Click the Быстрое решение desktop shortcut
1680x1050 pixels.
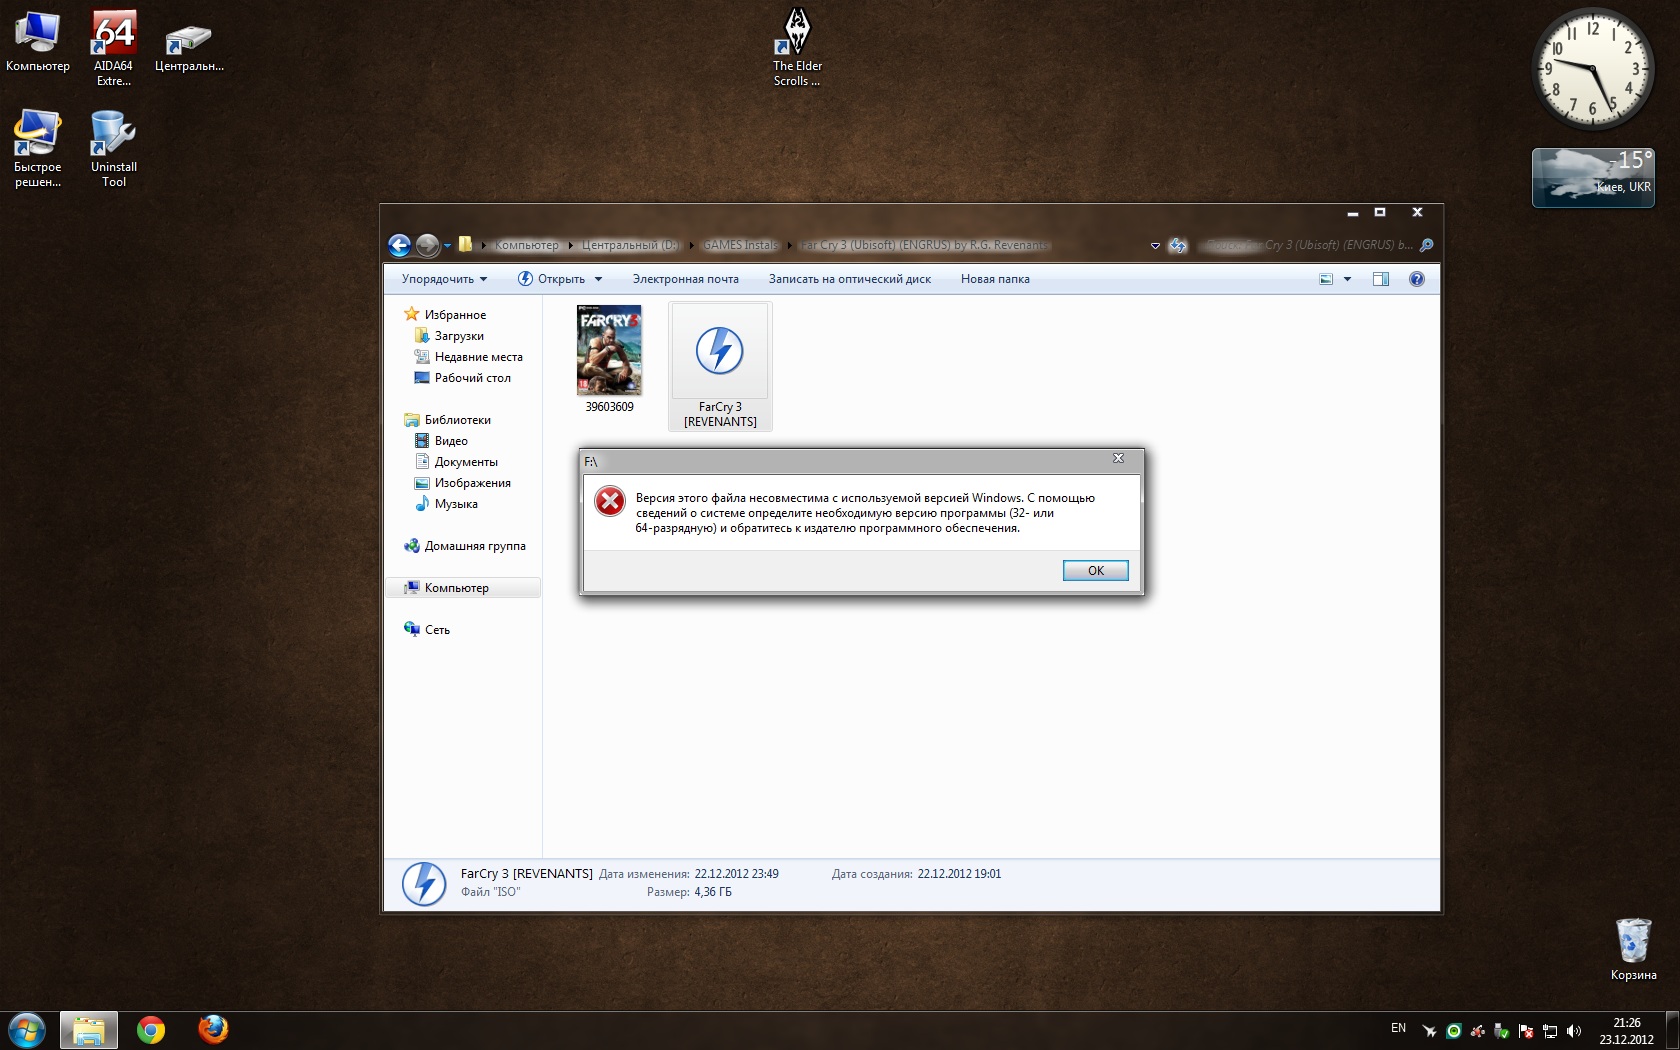tap(38, 149)
